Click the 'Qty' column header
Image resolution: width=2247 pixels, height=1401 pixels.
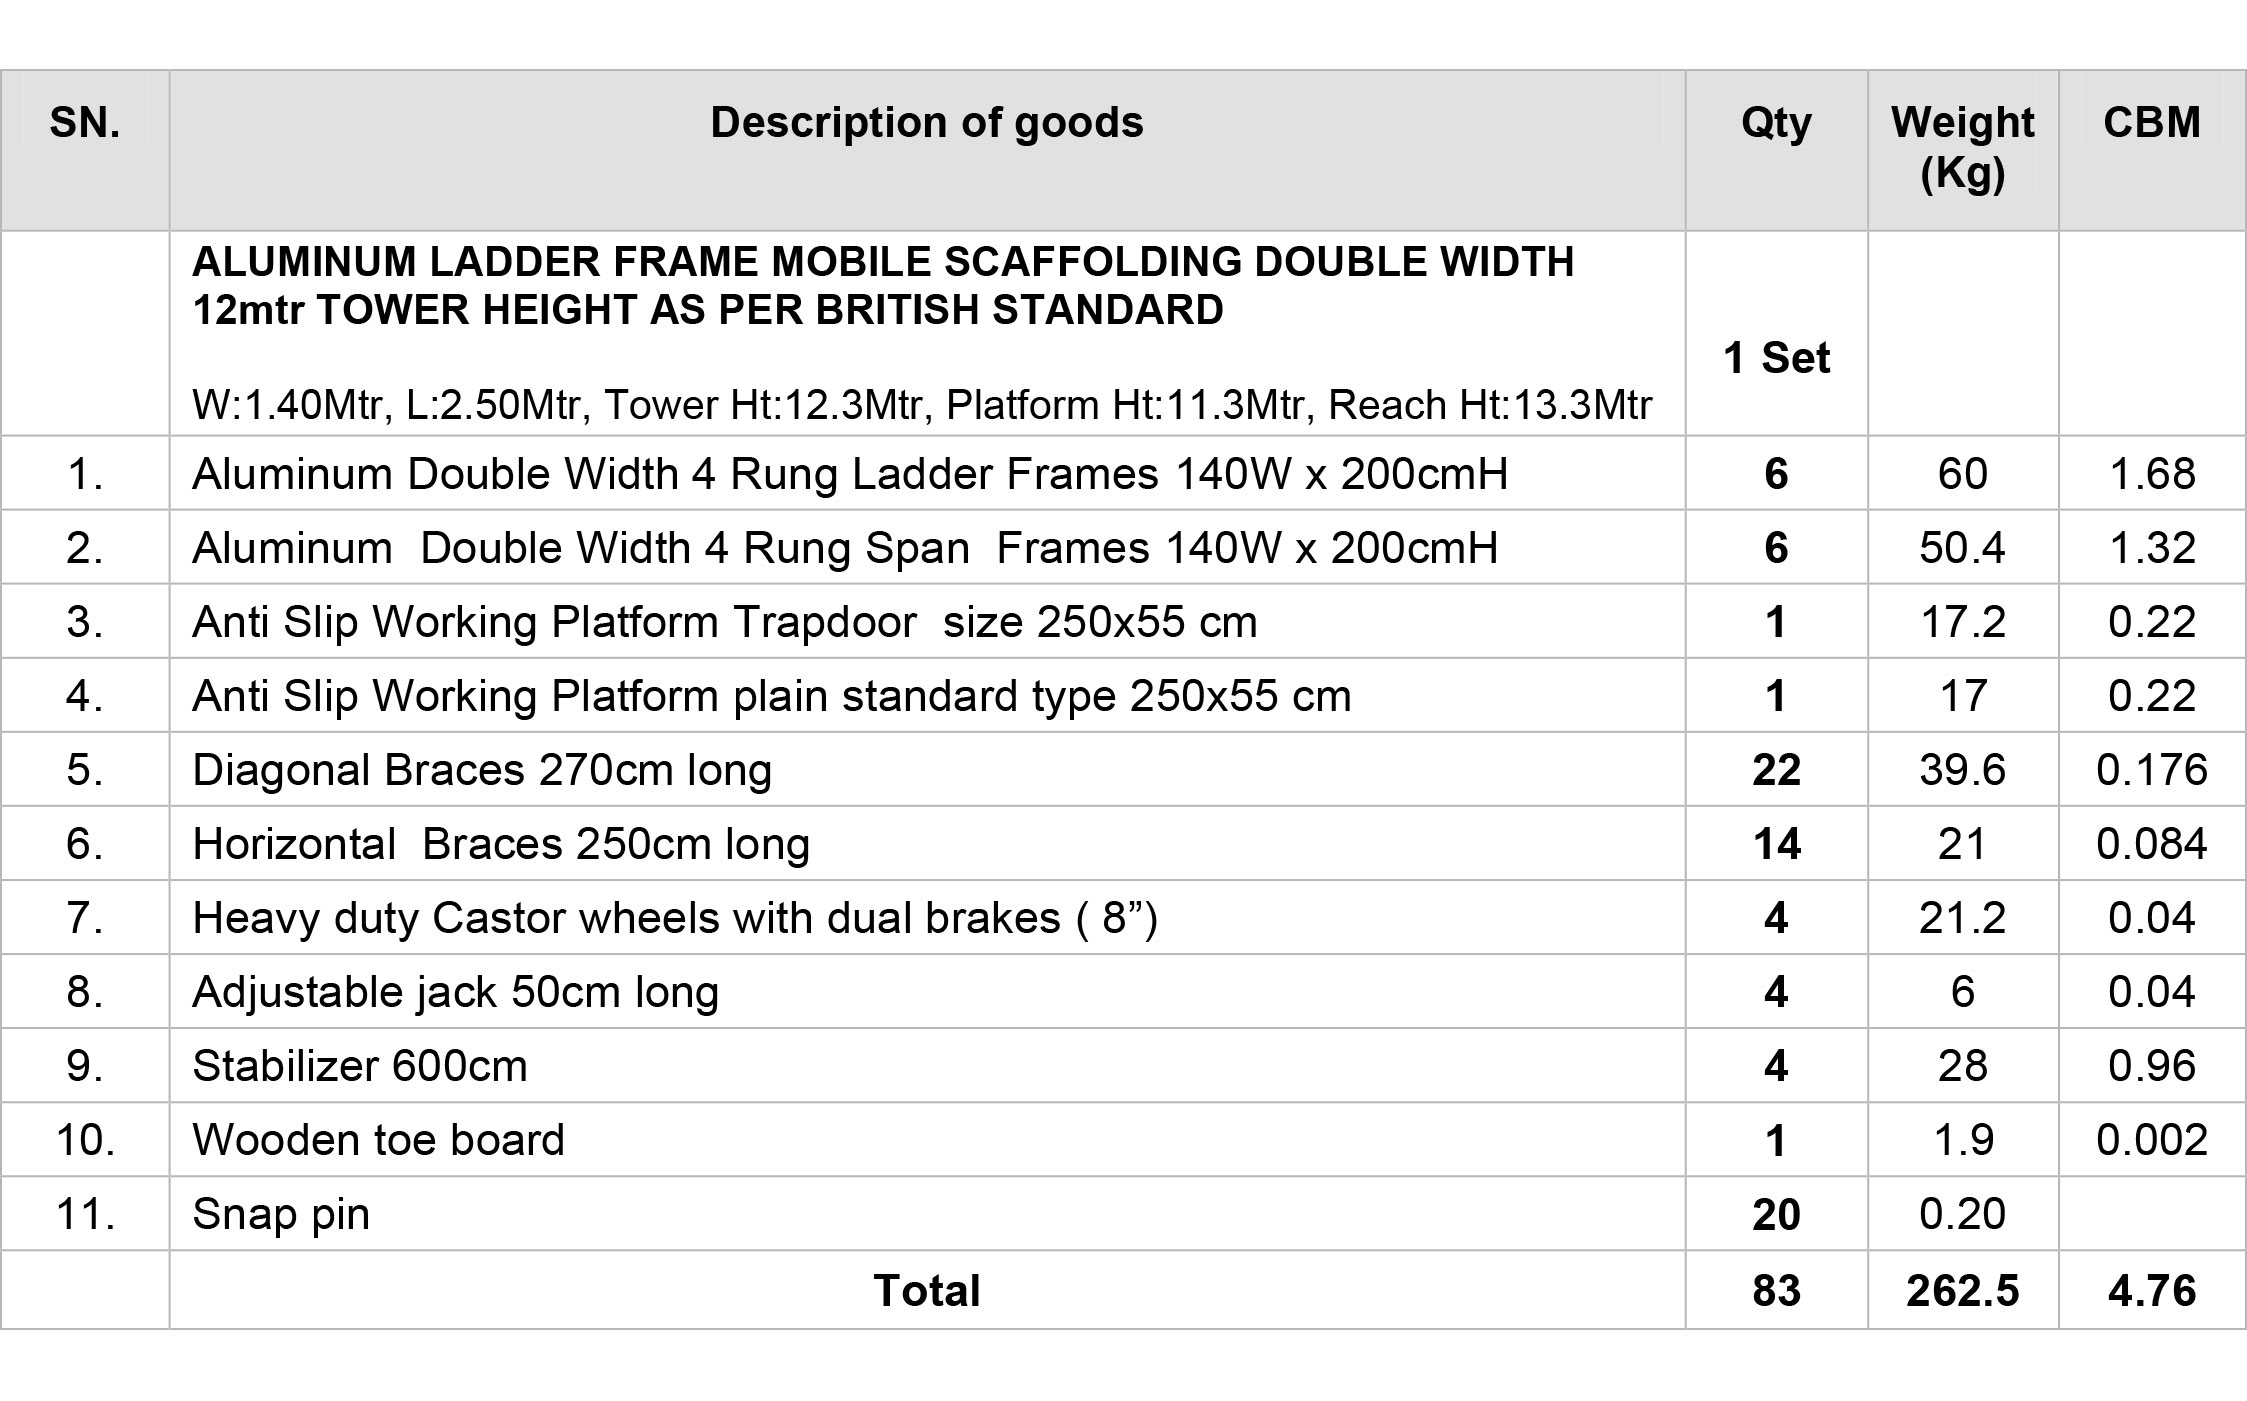coord(1776,150)
